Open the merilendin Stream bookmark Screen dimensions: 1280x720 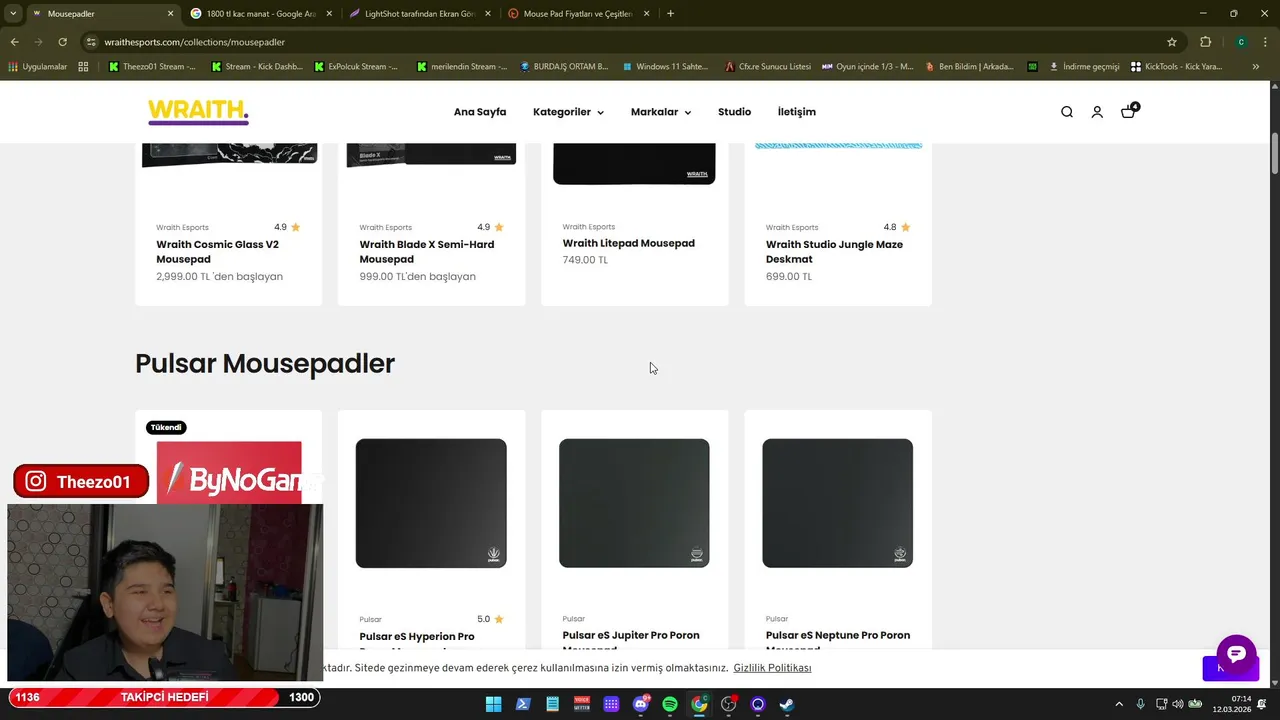click(462, 67)
